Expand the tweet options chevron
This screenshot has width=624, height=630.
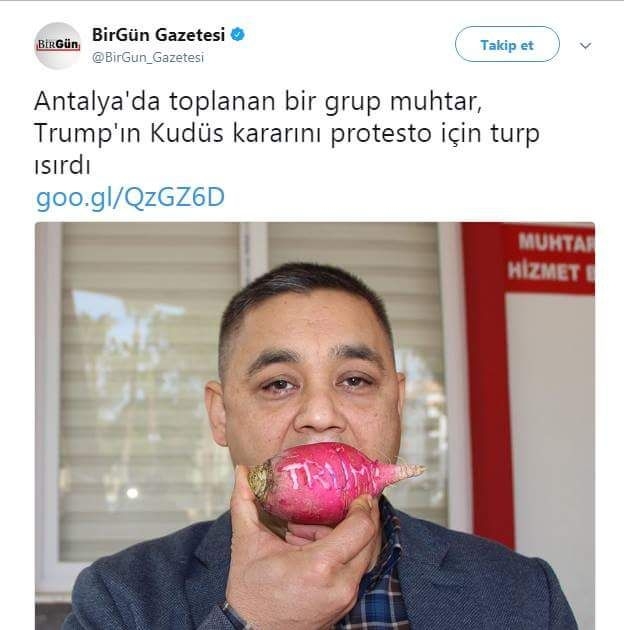(585, 45)
